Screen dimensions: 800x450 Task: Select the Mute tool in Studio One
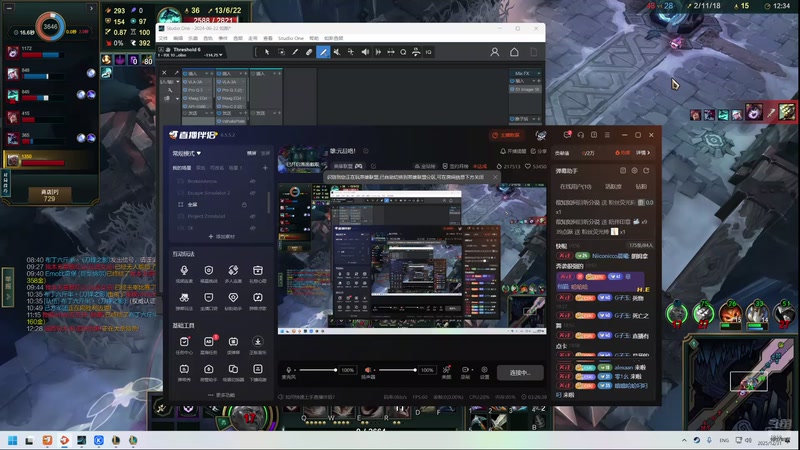(x=337, y=52)
